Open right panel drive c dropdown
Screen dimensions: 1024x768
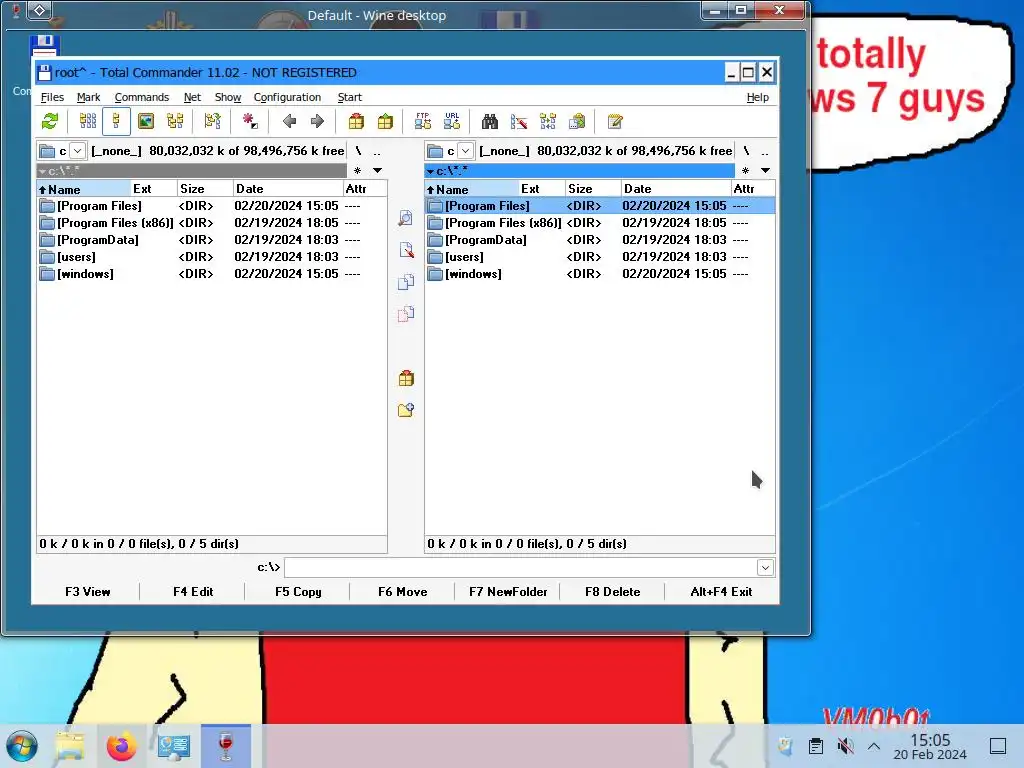[x=465, y=151]
